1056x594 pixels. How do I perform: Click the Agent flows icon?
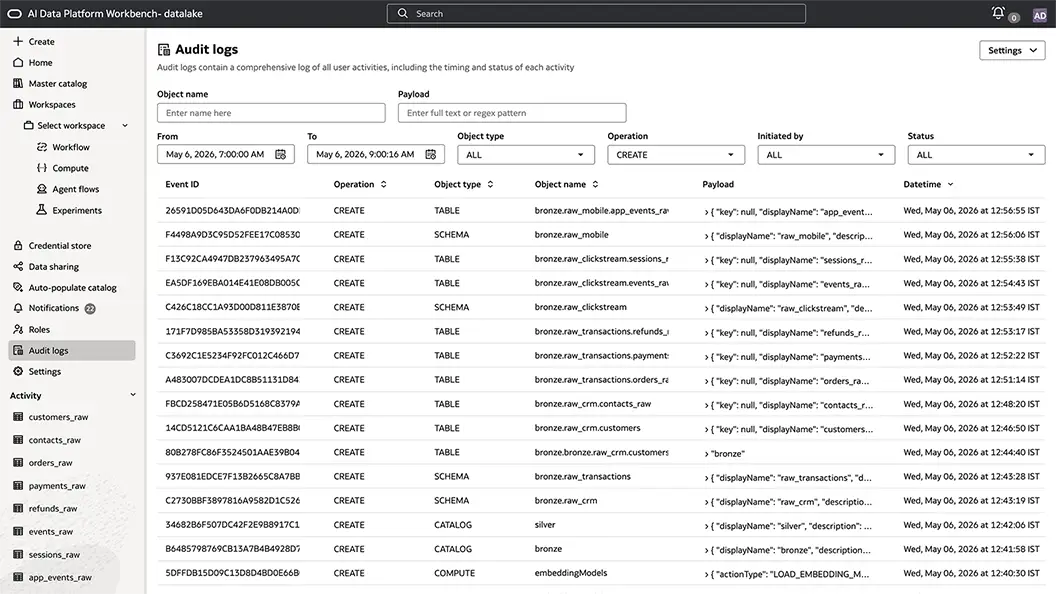(42, 189)
